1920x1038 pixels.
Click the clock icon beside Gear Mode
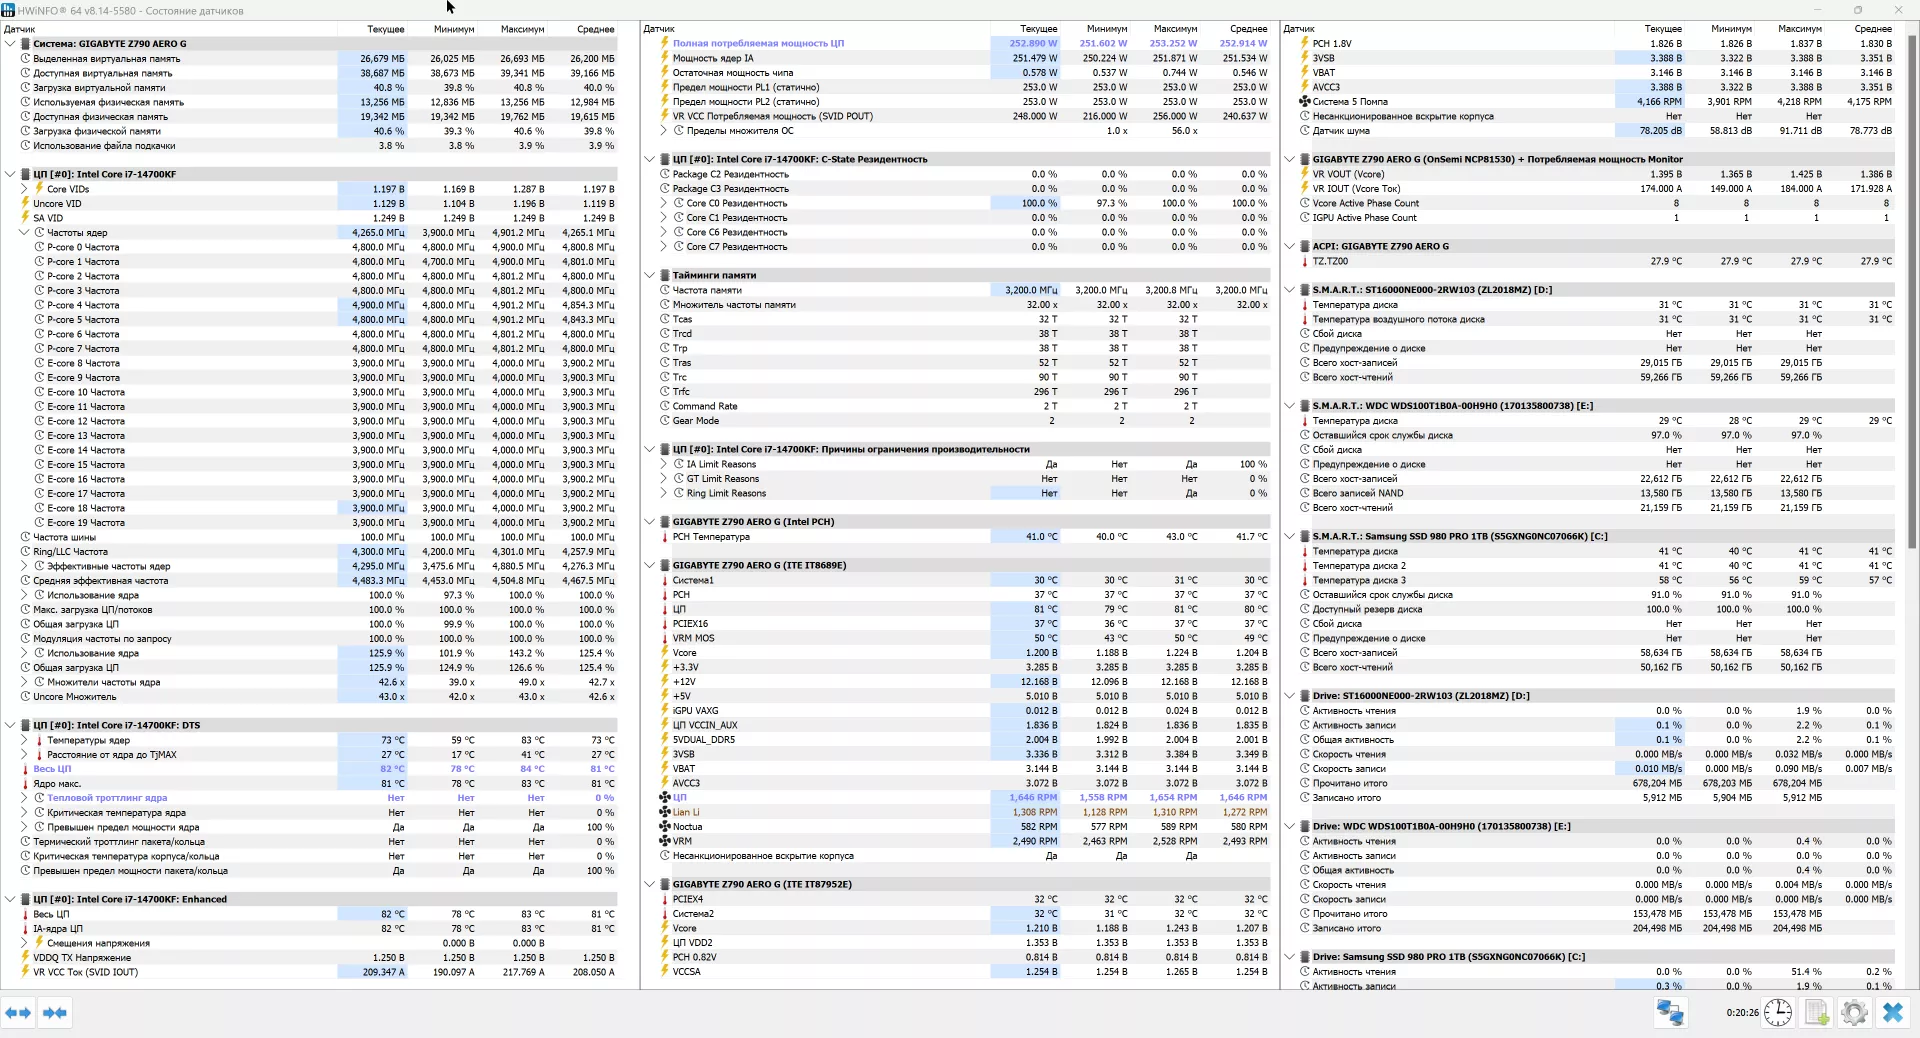[664, 421]
